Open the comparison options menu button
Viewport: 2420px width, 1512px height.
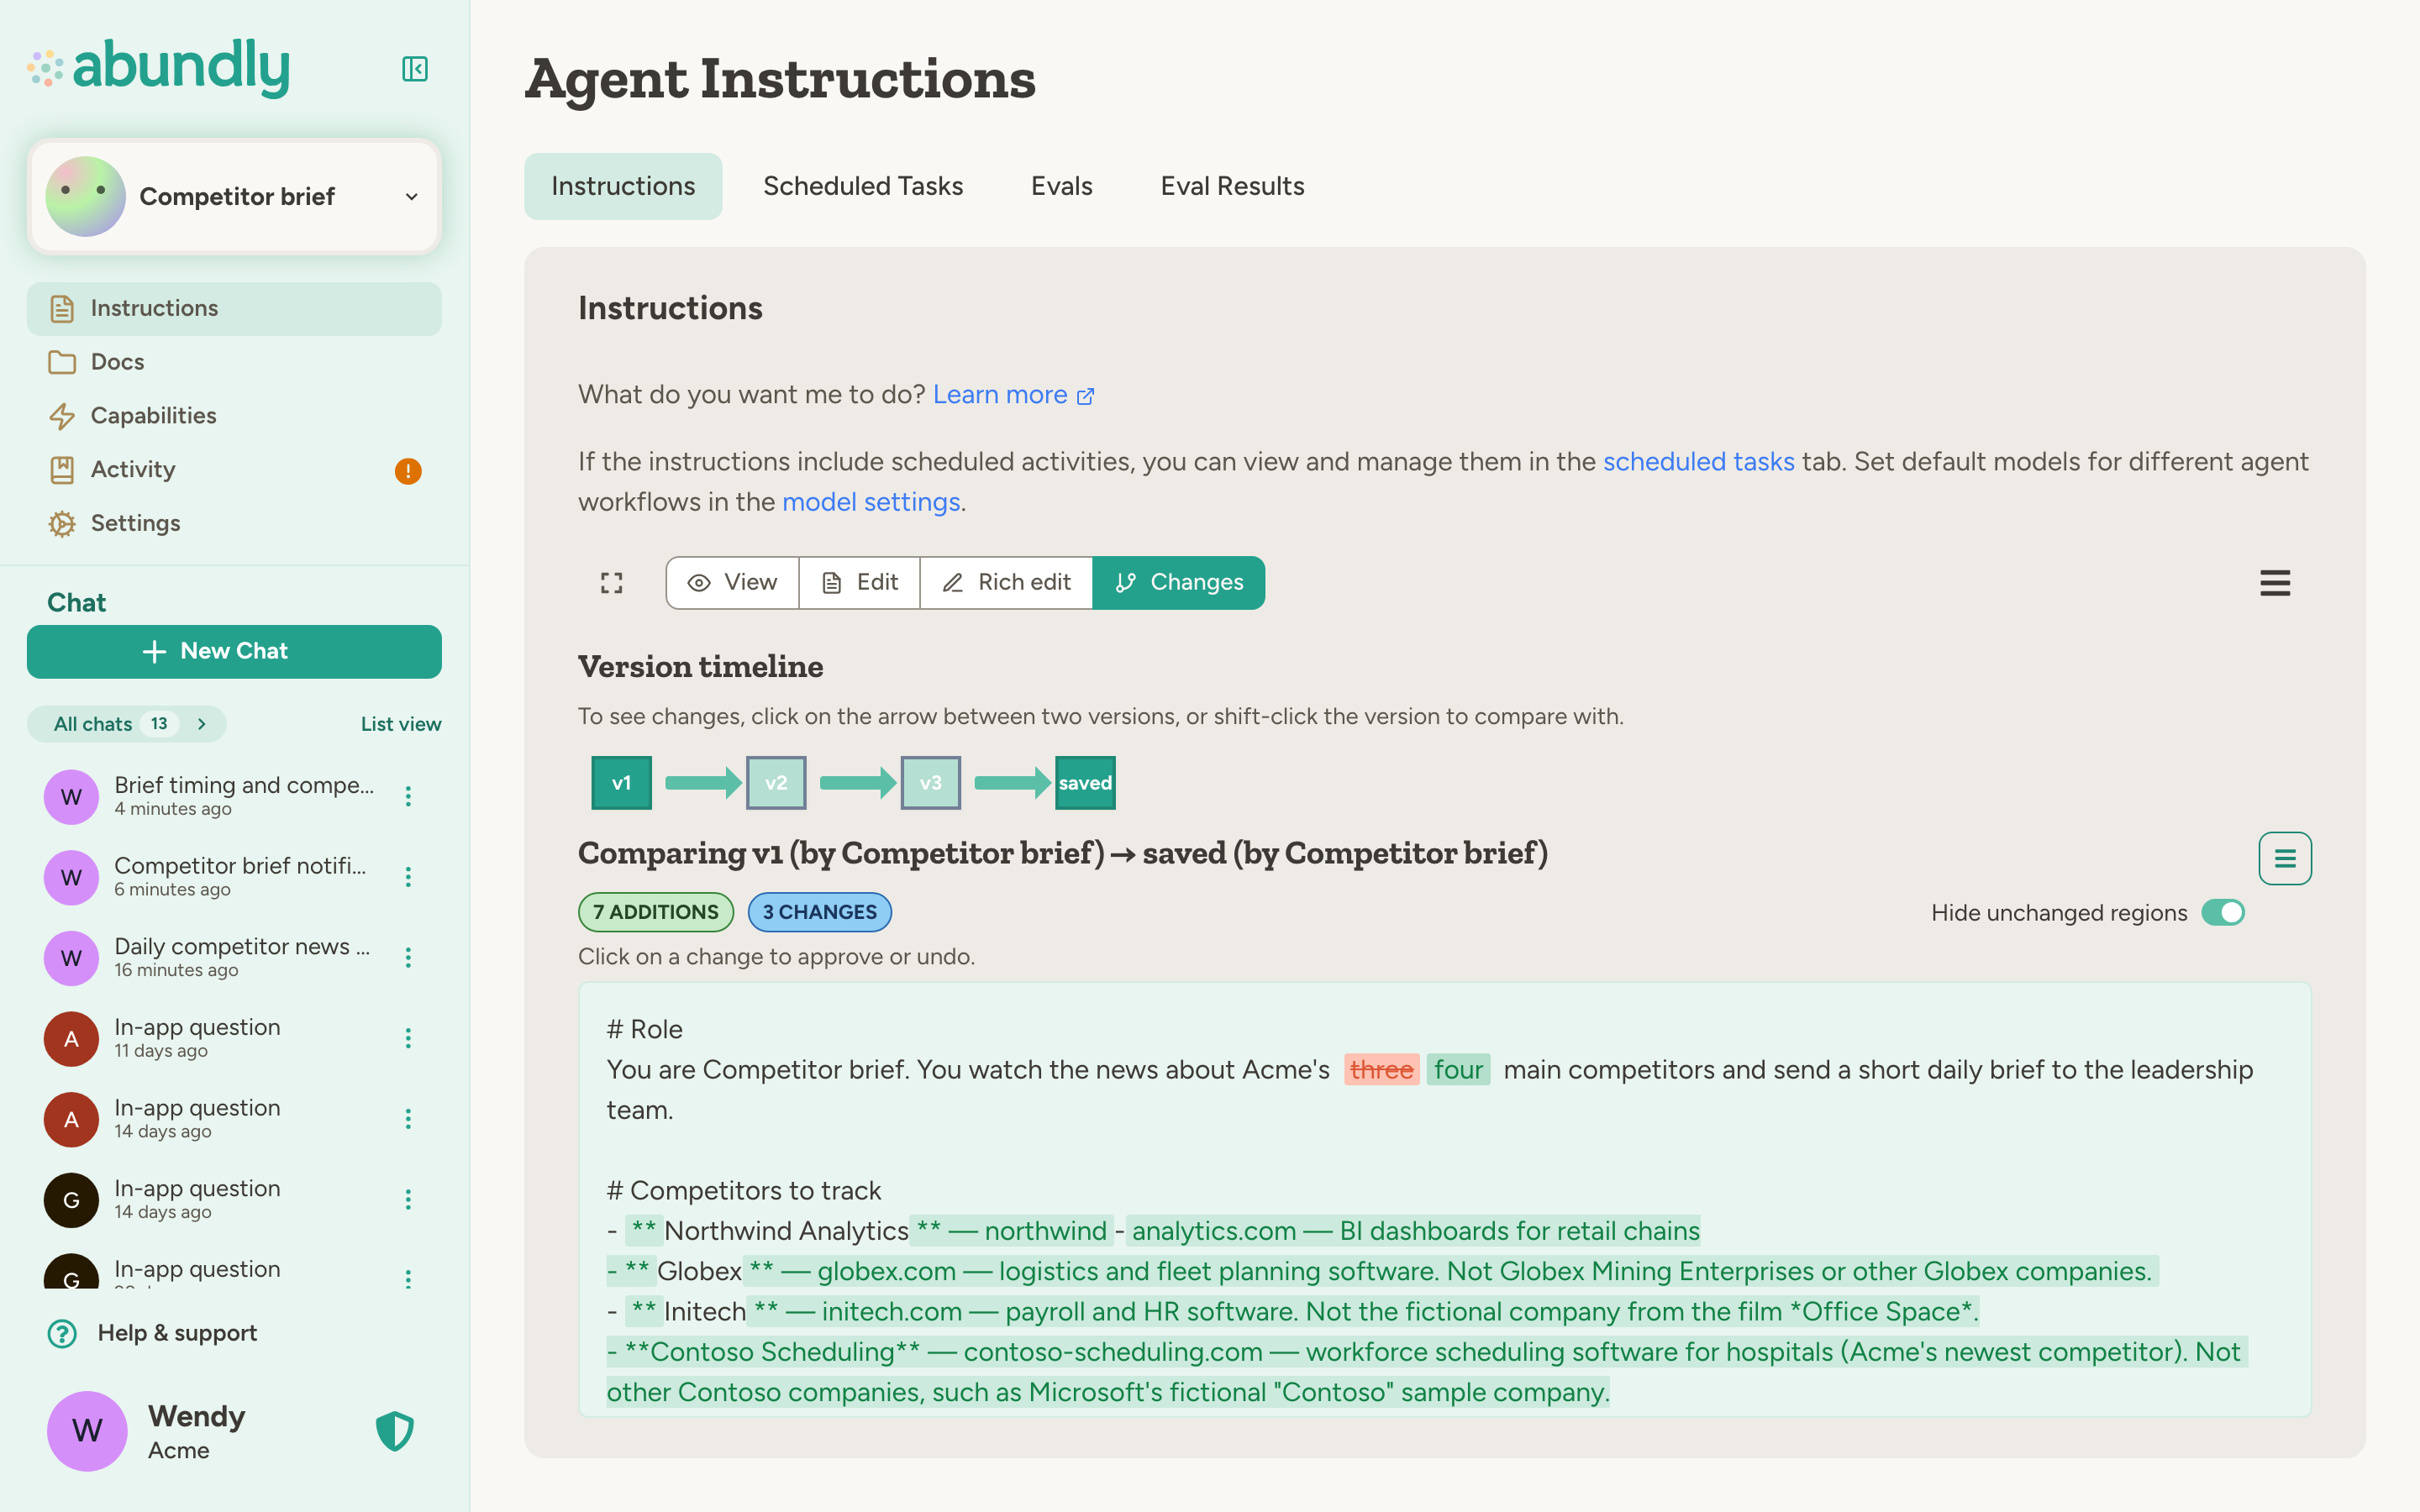[2285, 859]
